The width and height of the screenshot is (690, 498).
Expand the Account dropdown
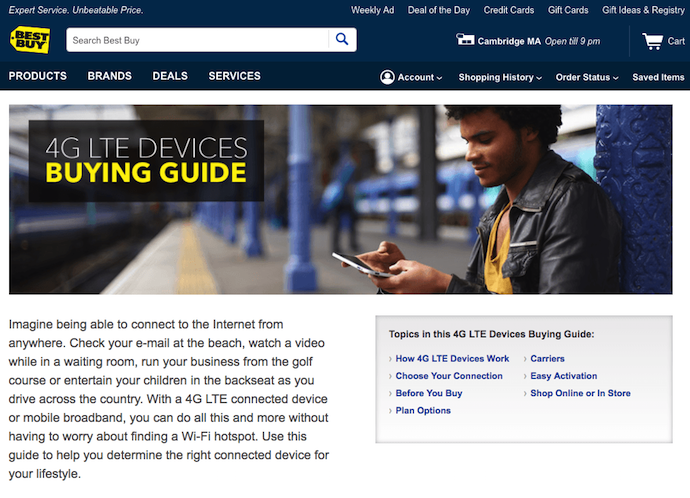[420, 77]
